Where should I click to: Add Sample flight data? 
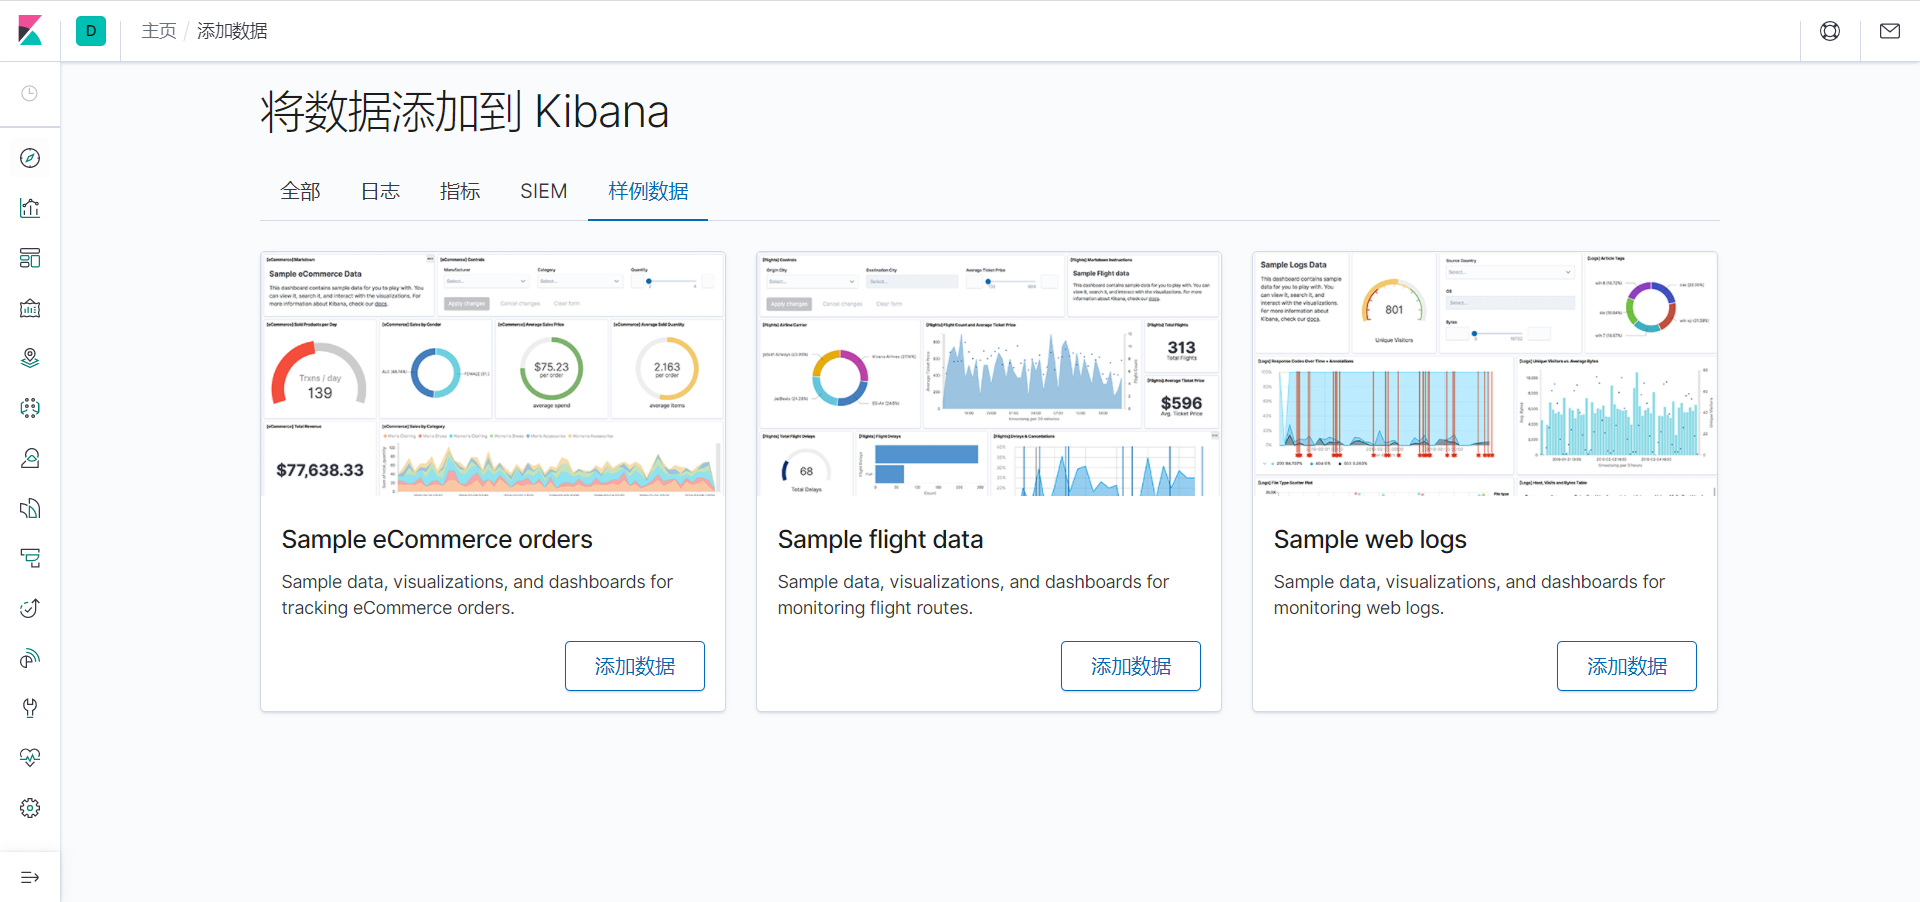coord(1131,666)
